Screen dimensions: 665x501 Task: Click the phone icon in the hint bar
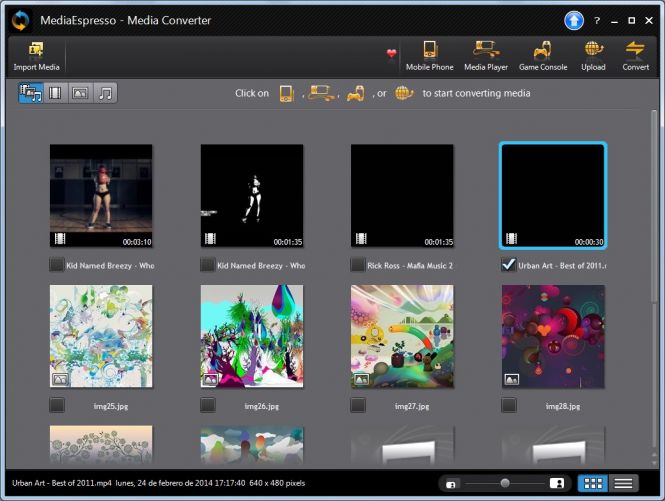point(286,93)
